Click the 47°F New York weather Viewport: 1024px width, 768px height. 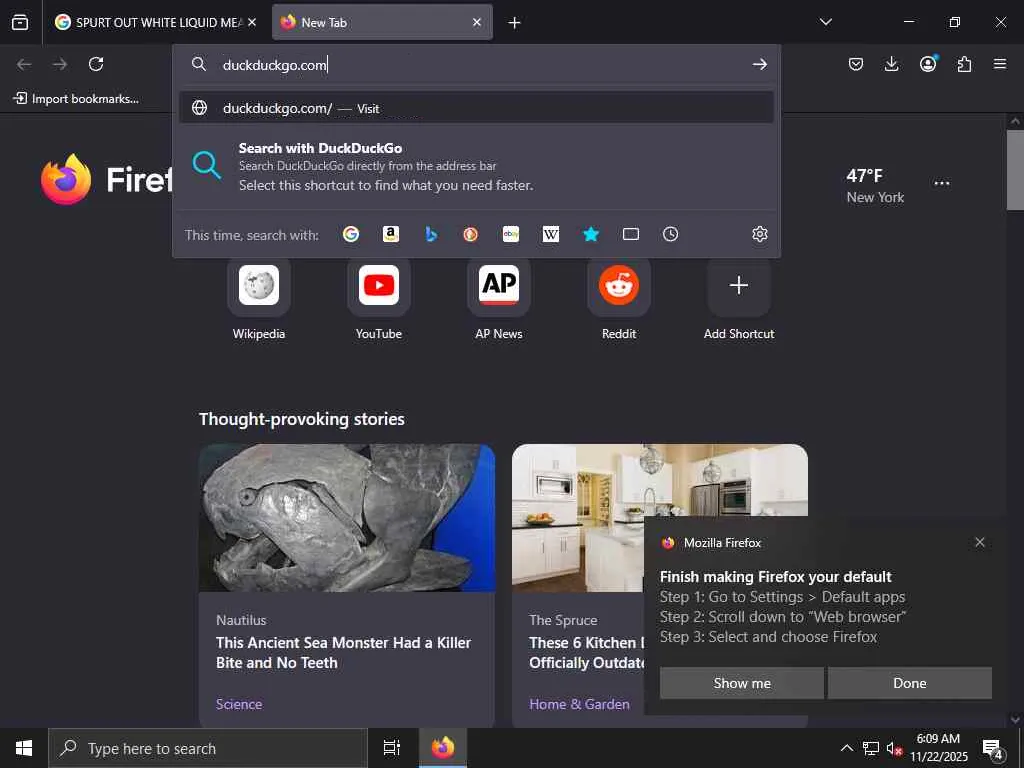(x=875, y=185)
